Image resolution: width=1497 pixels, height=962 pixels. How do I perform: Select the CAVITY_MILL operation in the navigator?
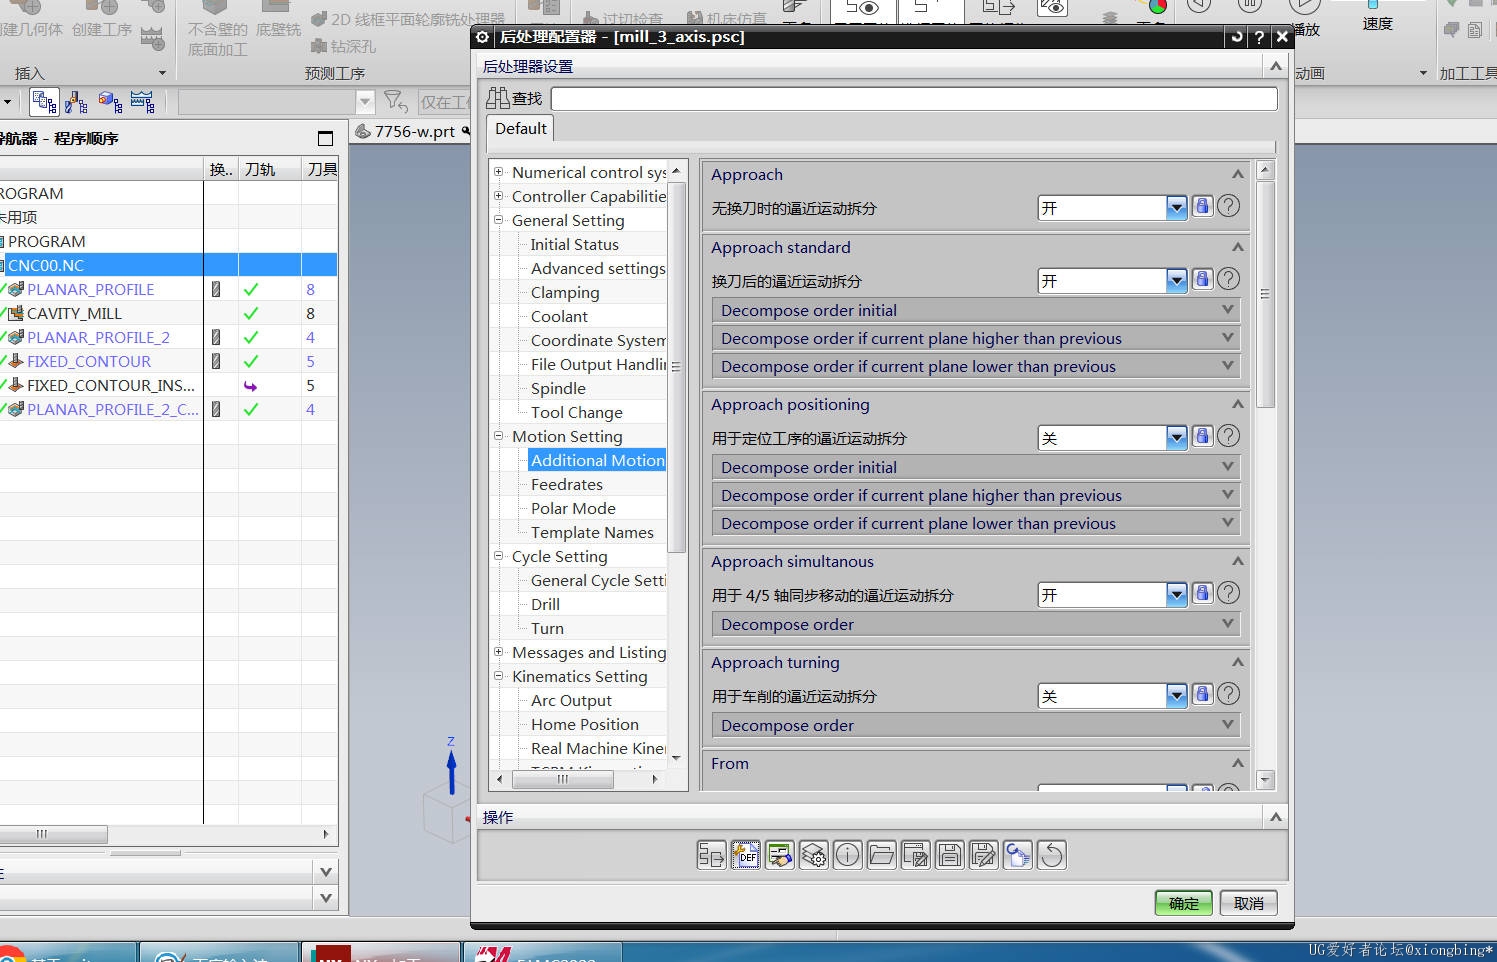[74, 313]
